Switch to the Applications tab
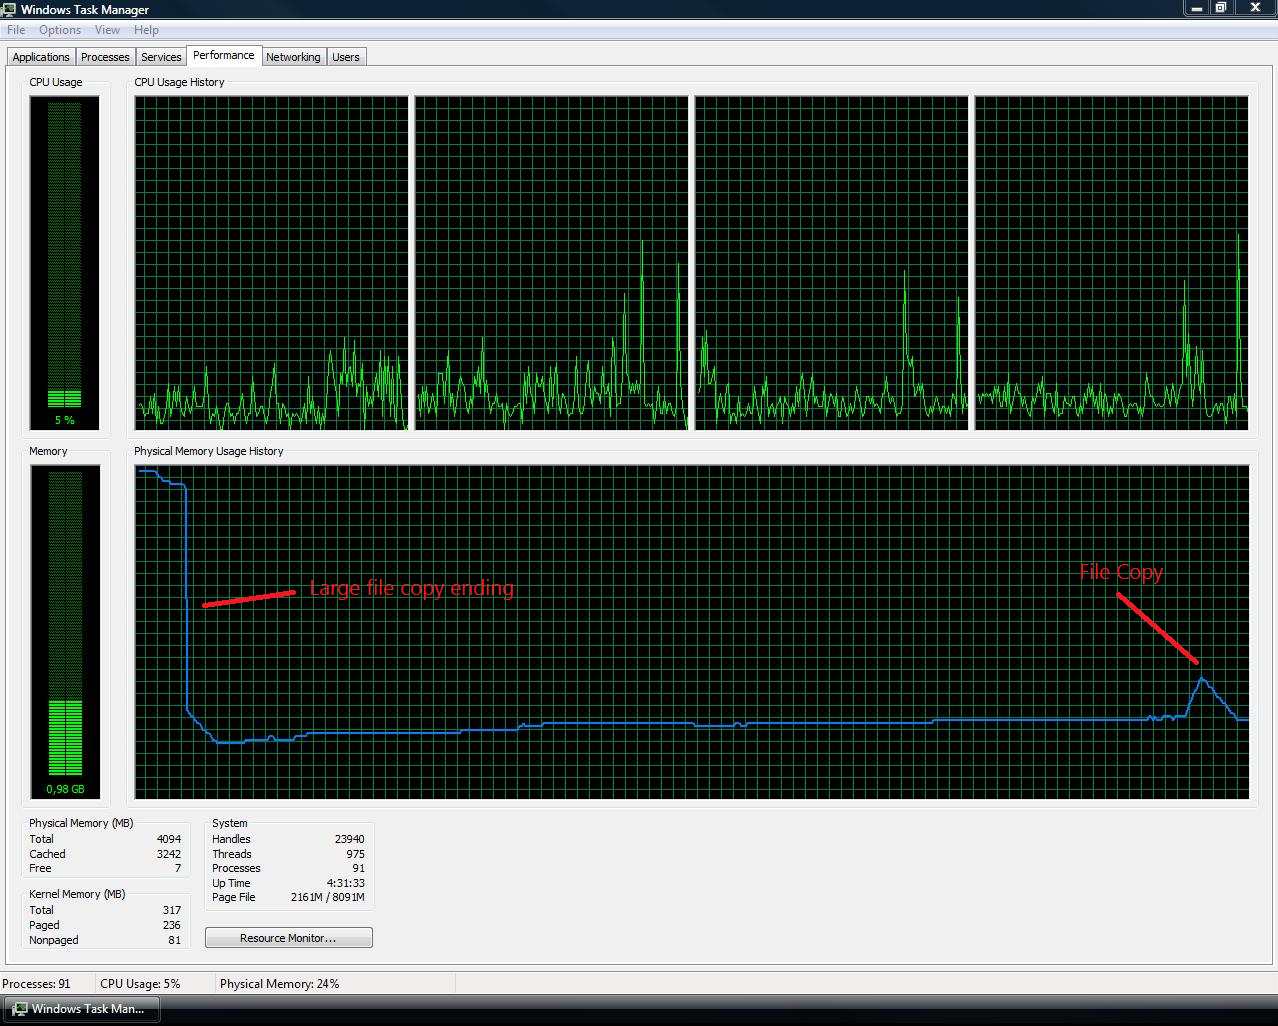The image size is (1278, 1026). [x=40, y=56]
